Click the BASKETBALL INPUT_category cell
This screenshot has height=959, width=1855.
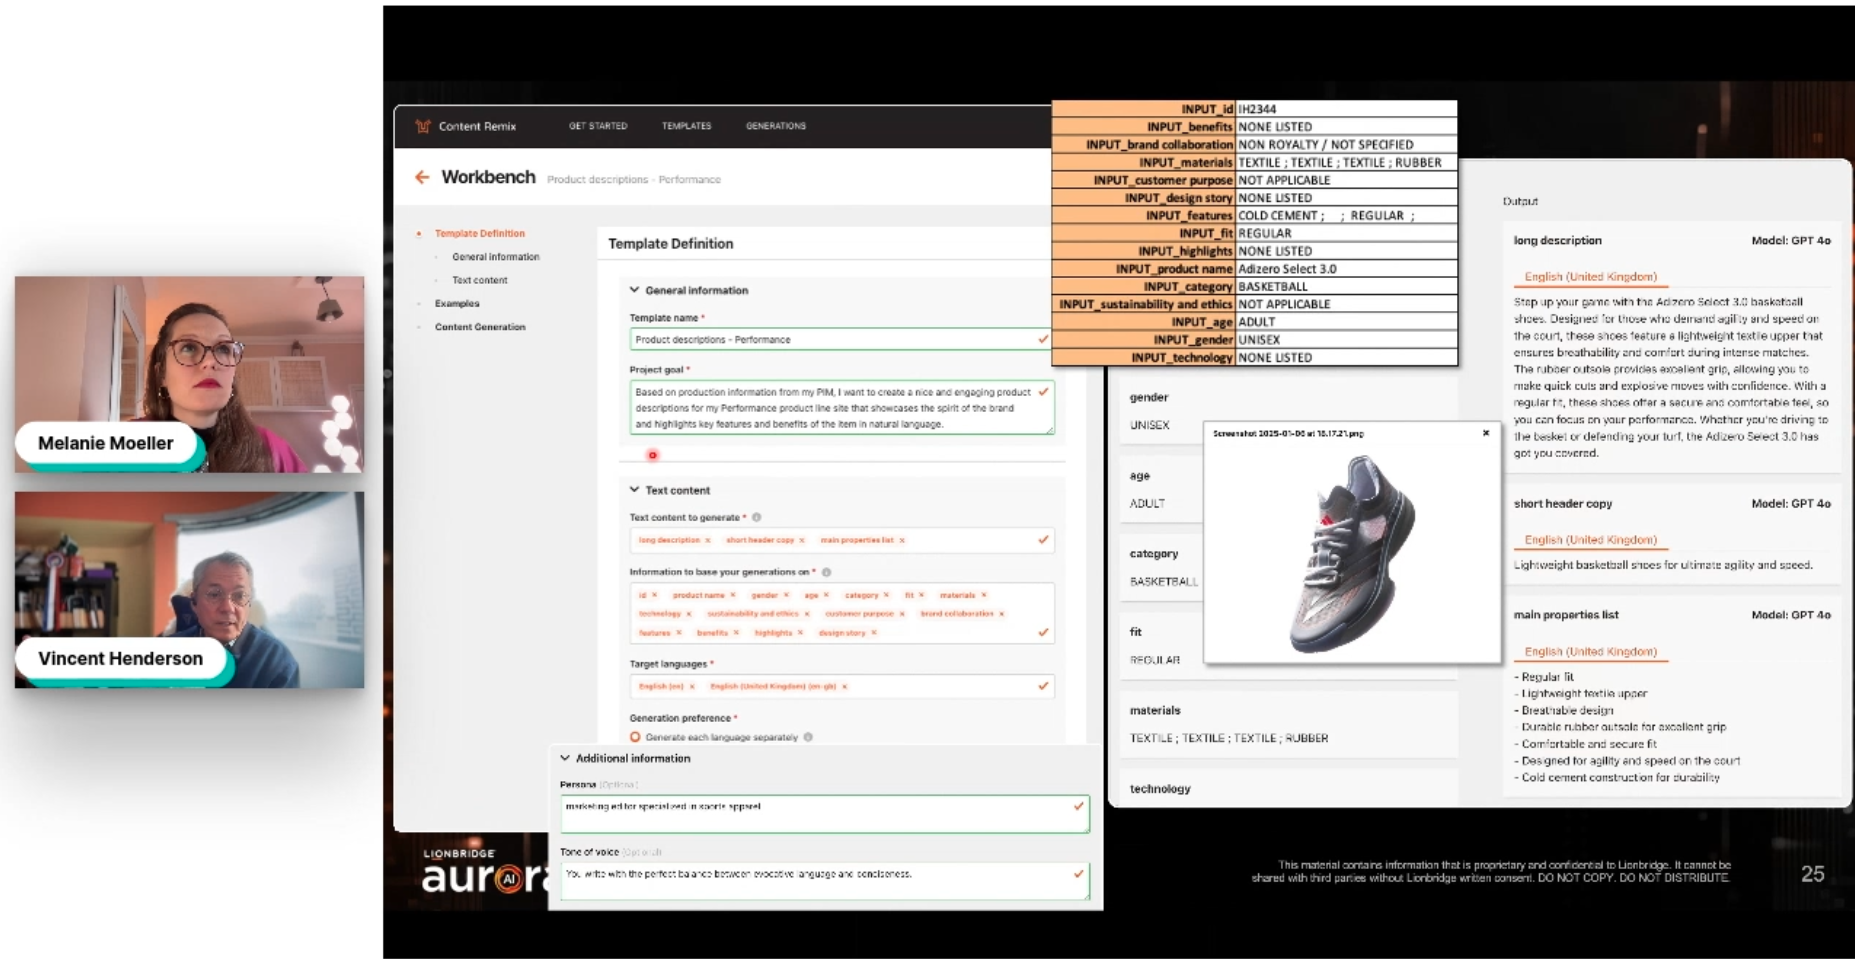[x=1346, y=287]
